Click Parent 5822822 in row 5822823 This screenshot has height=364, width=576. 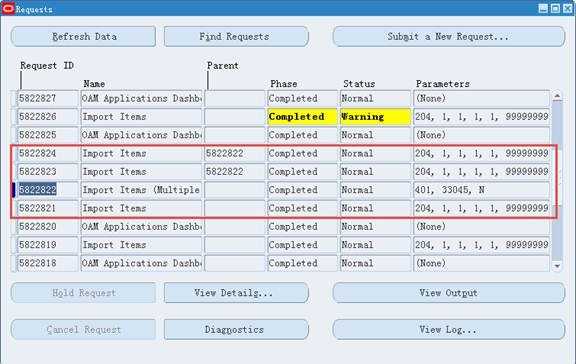(234, 172)
